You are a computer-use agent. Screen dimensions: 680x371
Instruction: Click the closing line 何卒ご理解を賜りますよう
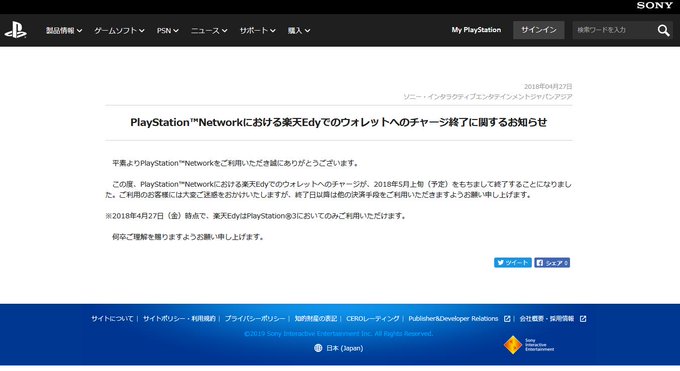tap(188, 237)
